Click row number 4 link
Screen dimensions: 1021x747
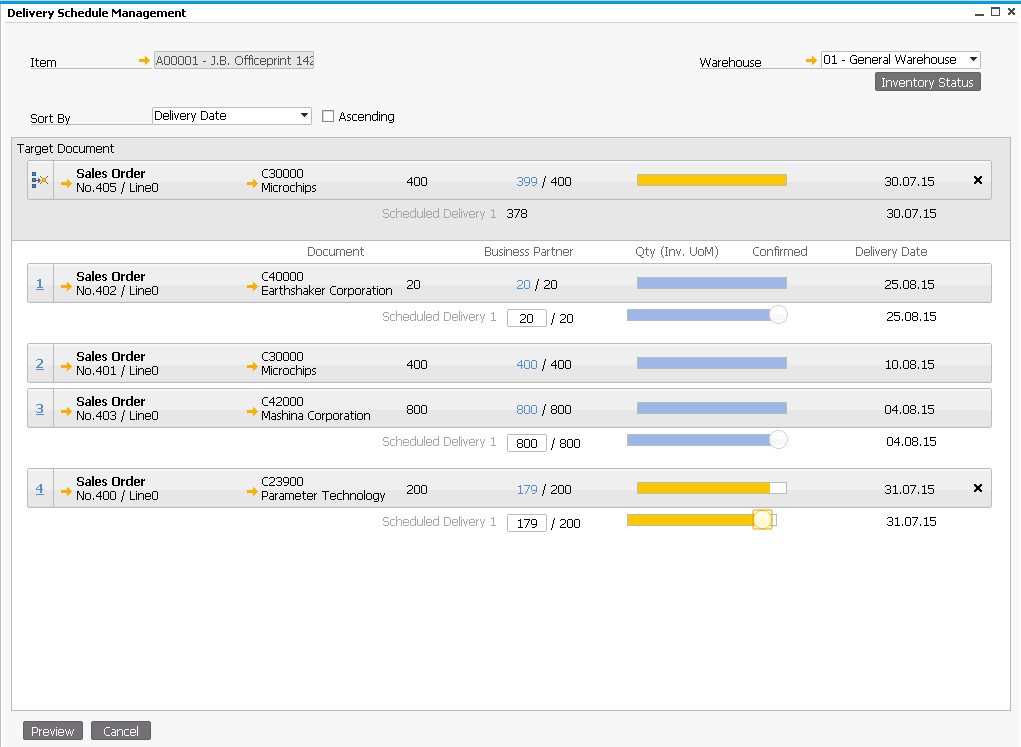[x=40, y=488]
